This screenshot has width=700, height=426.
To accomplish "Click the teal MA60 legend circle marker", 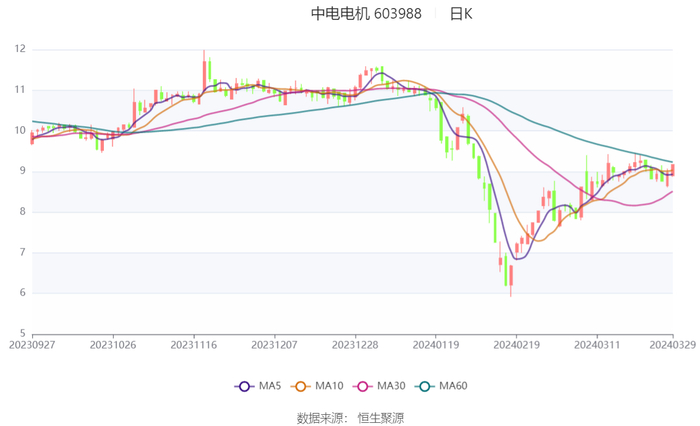I will click(x=424, y=386).
